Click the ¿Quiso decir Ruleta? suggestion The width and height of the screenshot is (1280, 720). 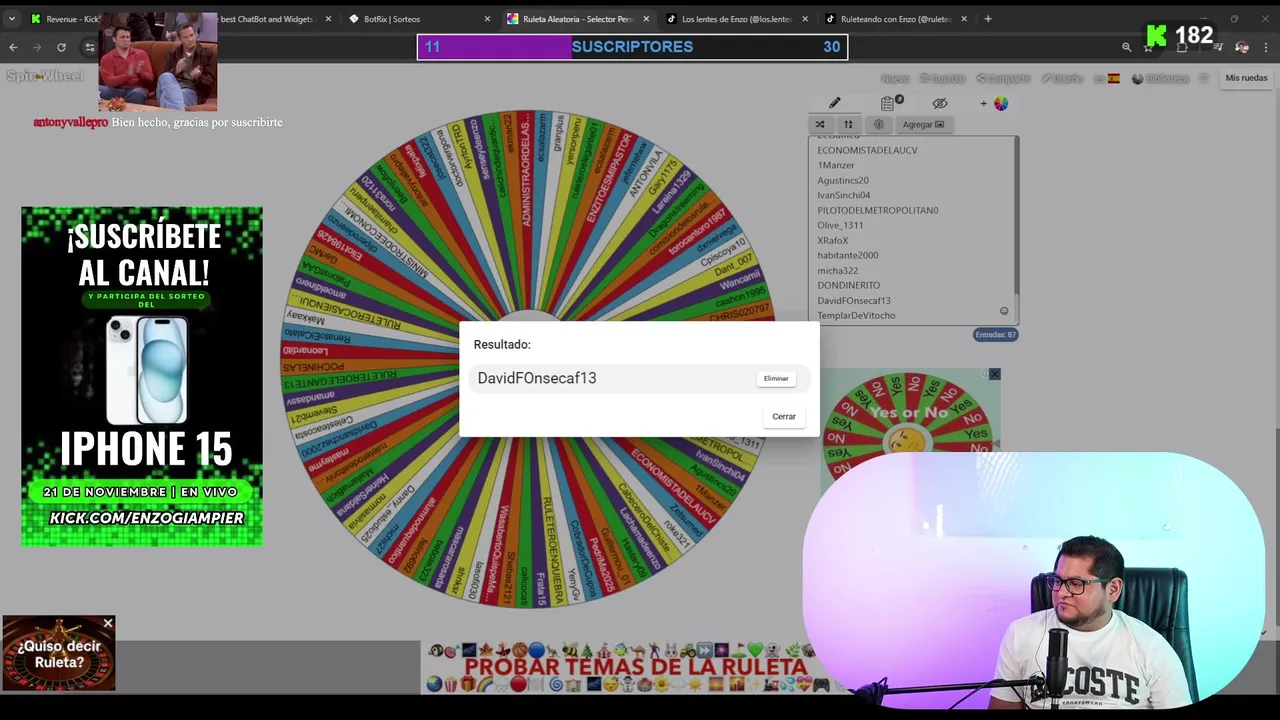[x=58, y=655]
